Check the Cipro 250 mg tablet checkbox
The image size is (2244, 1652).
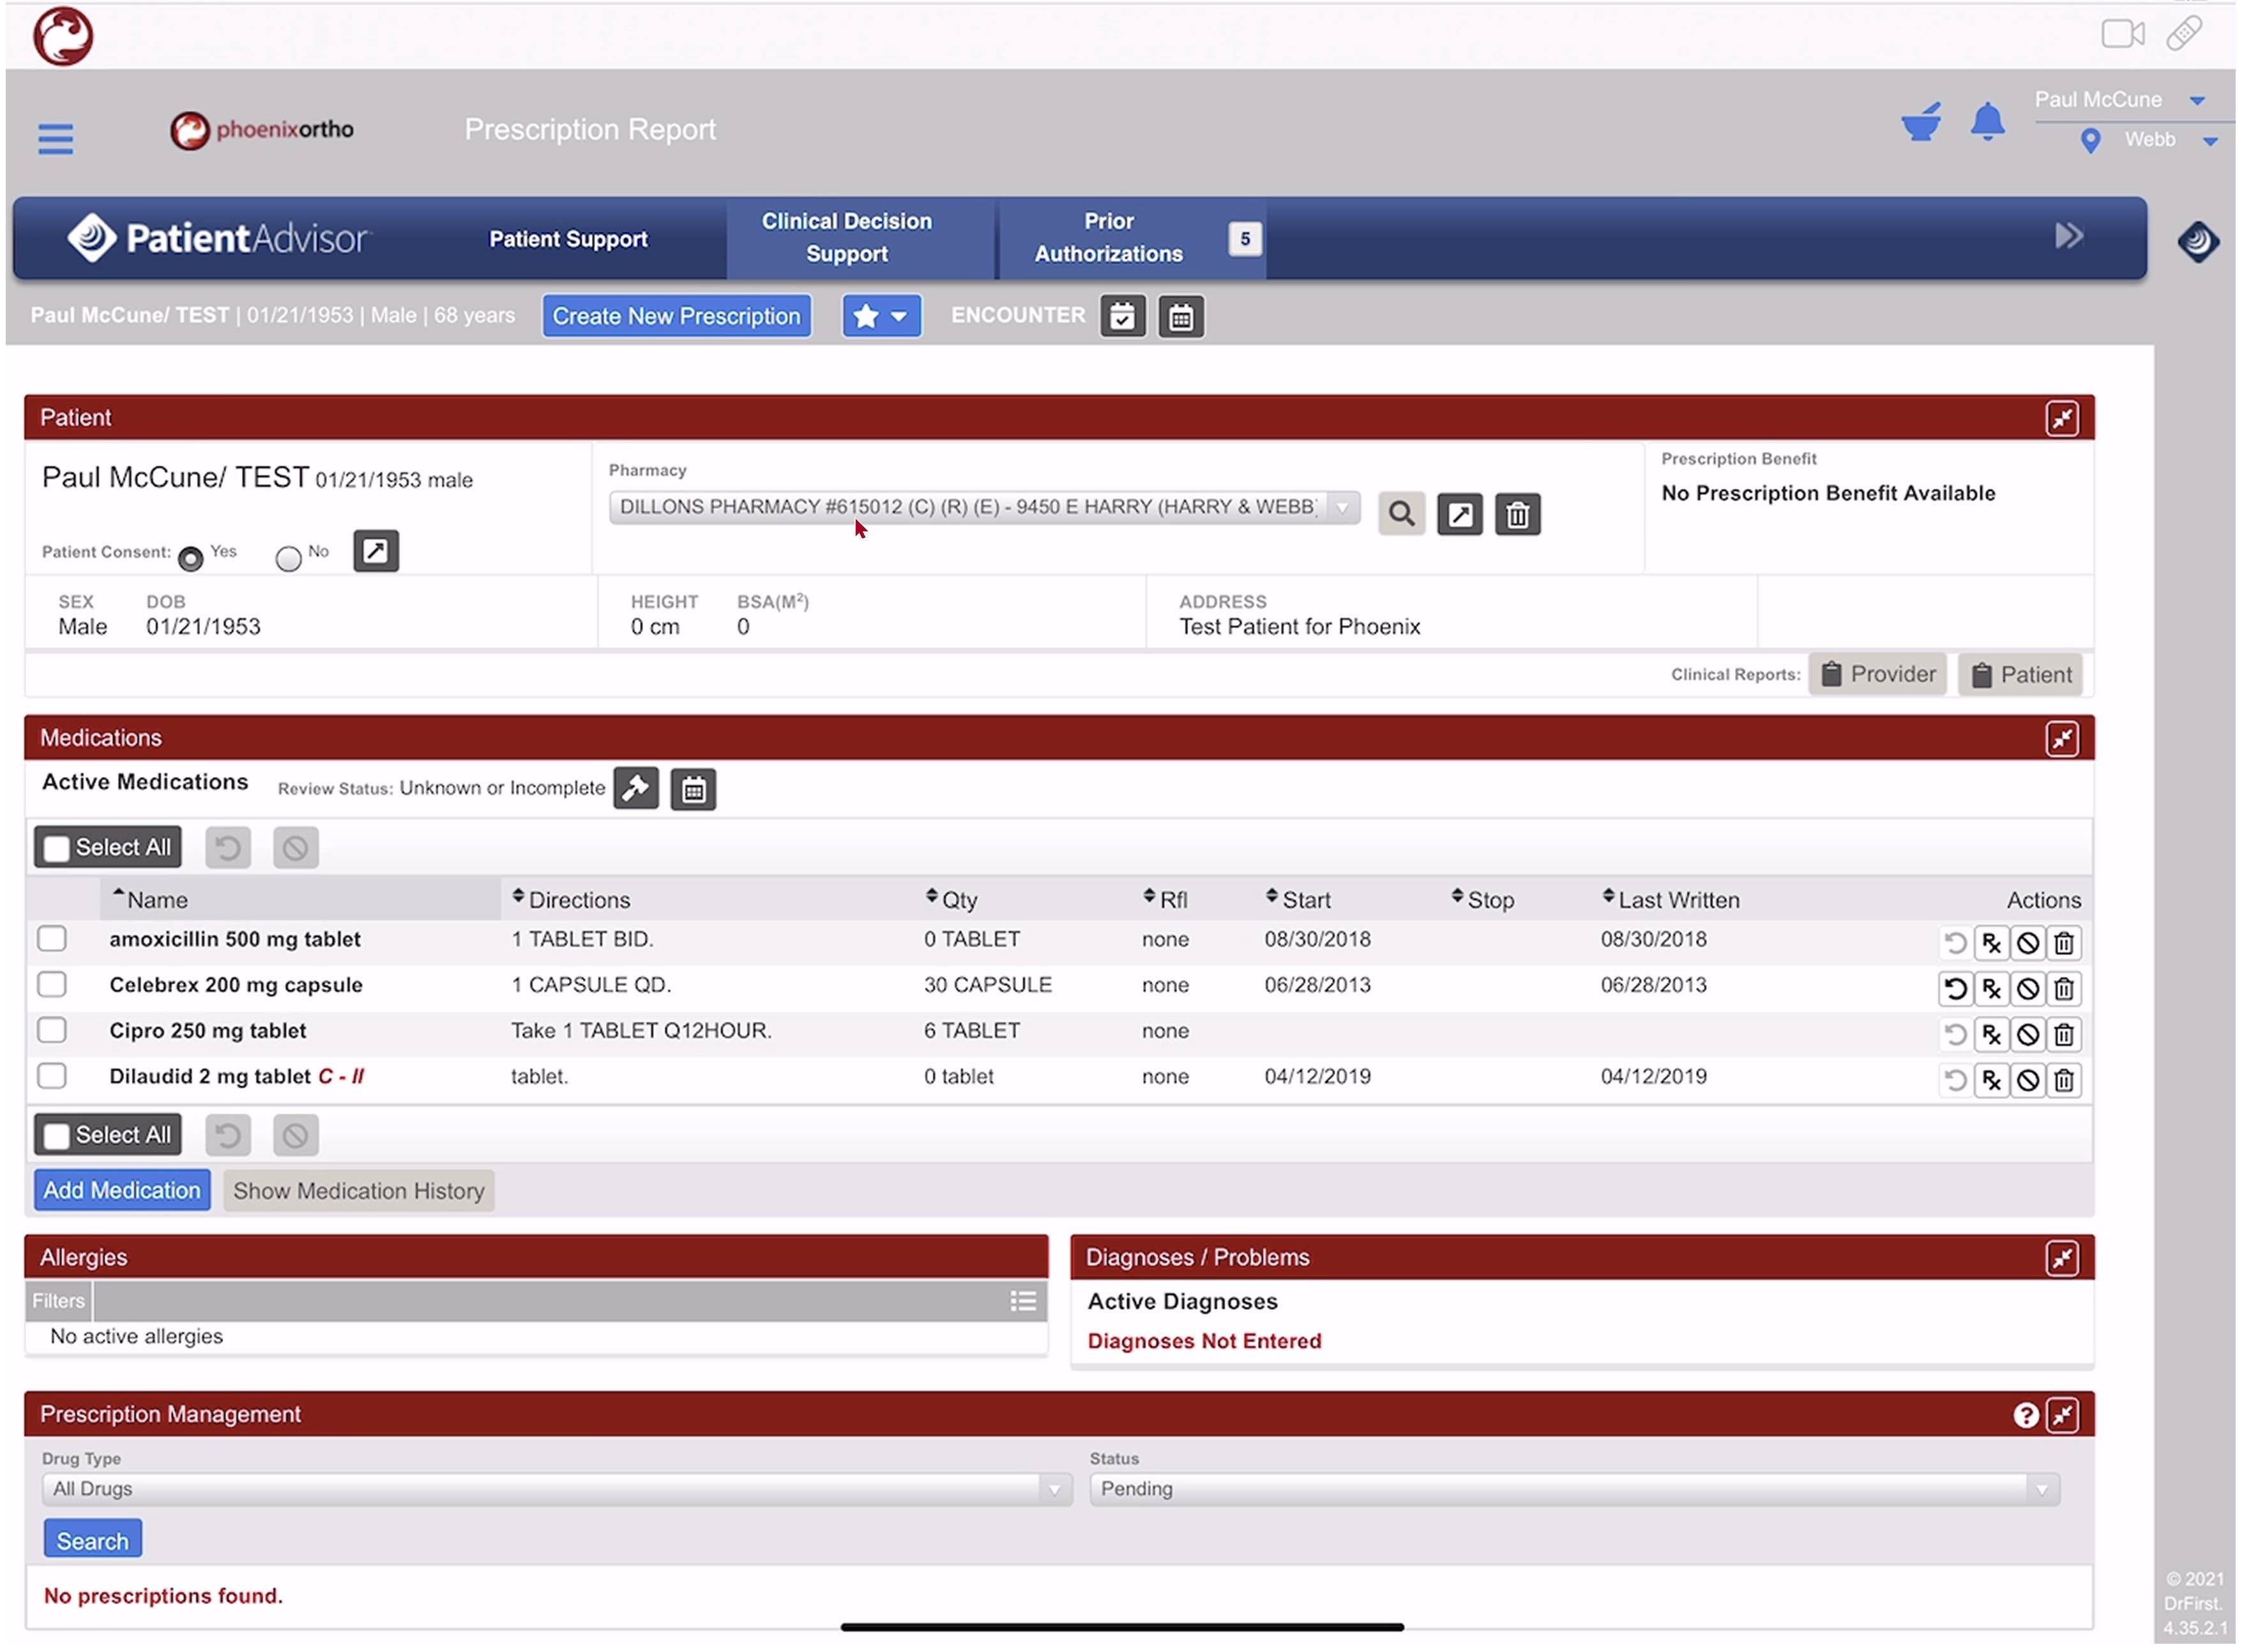(x=52, y=1030)
